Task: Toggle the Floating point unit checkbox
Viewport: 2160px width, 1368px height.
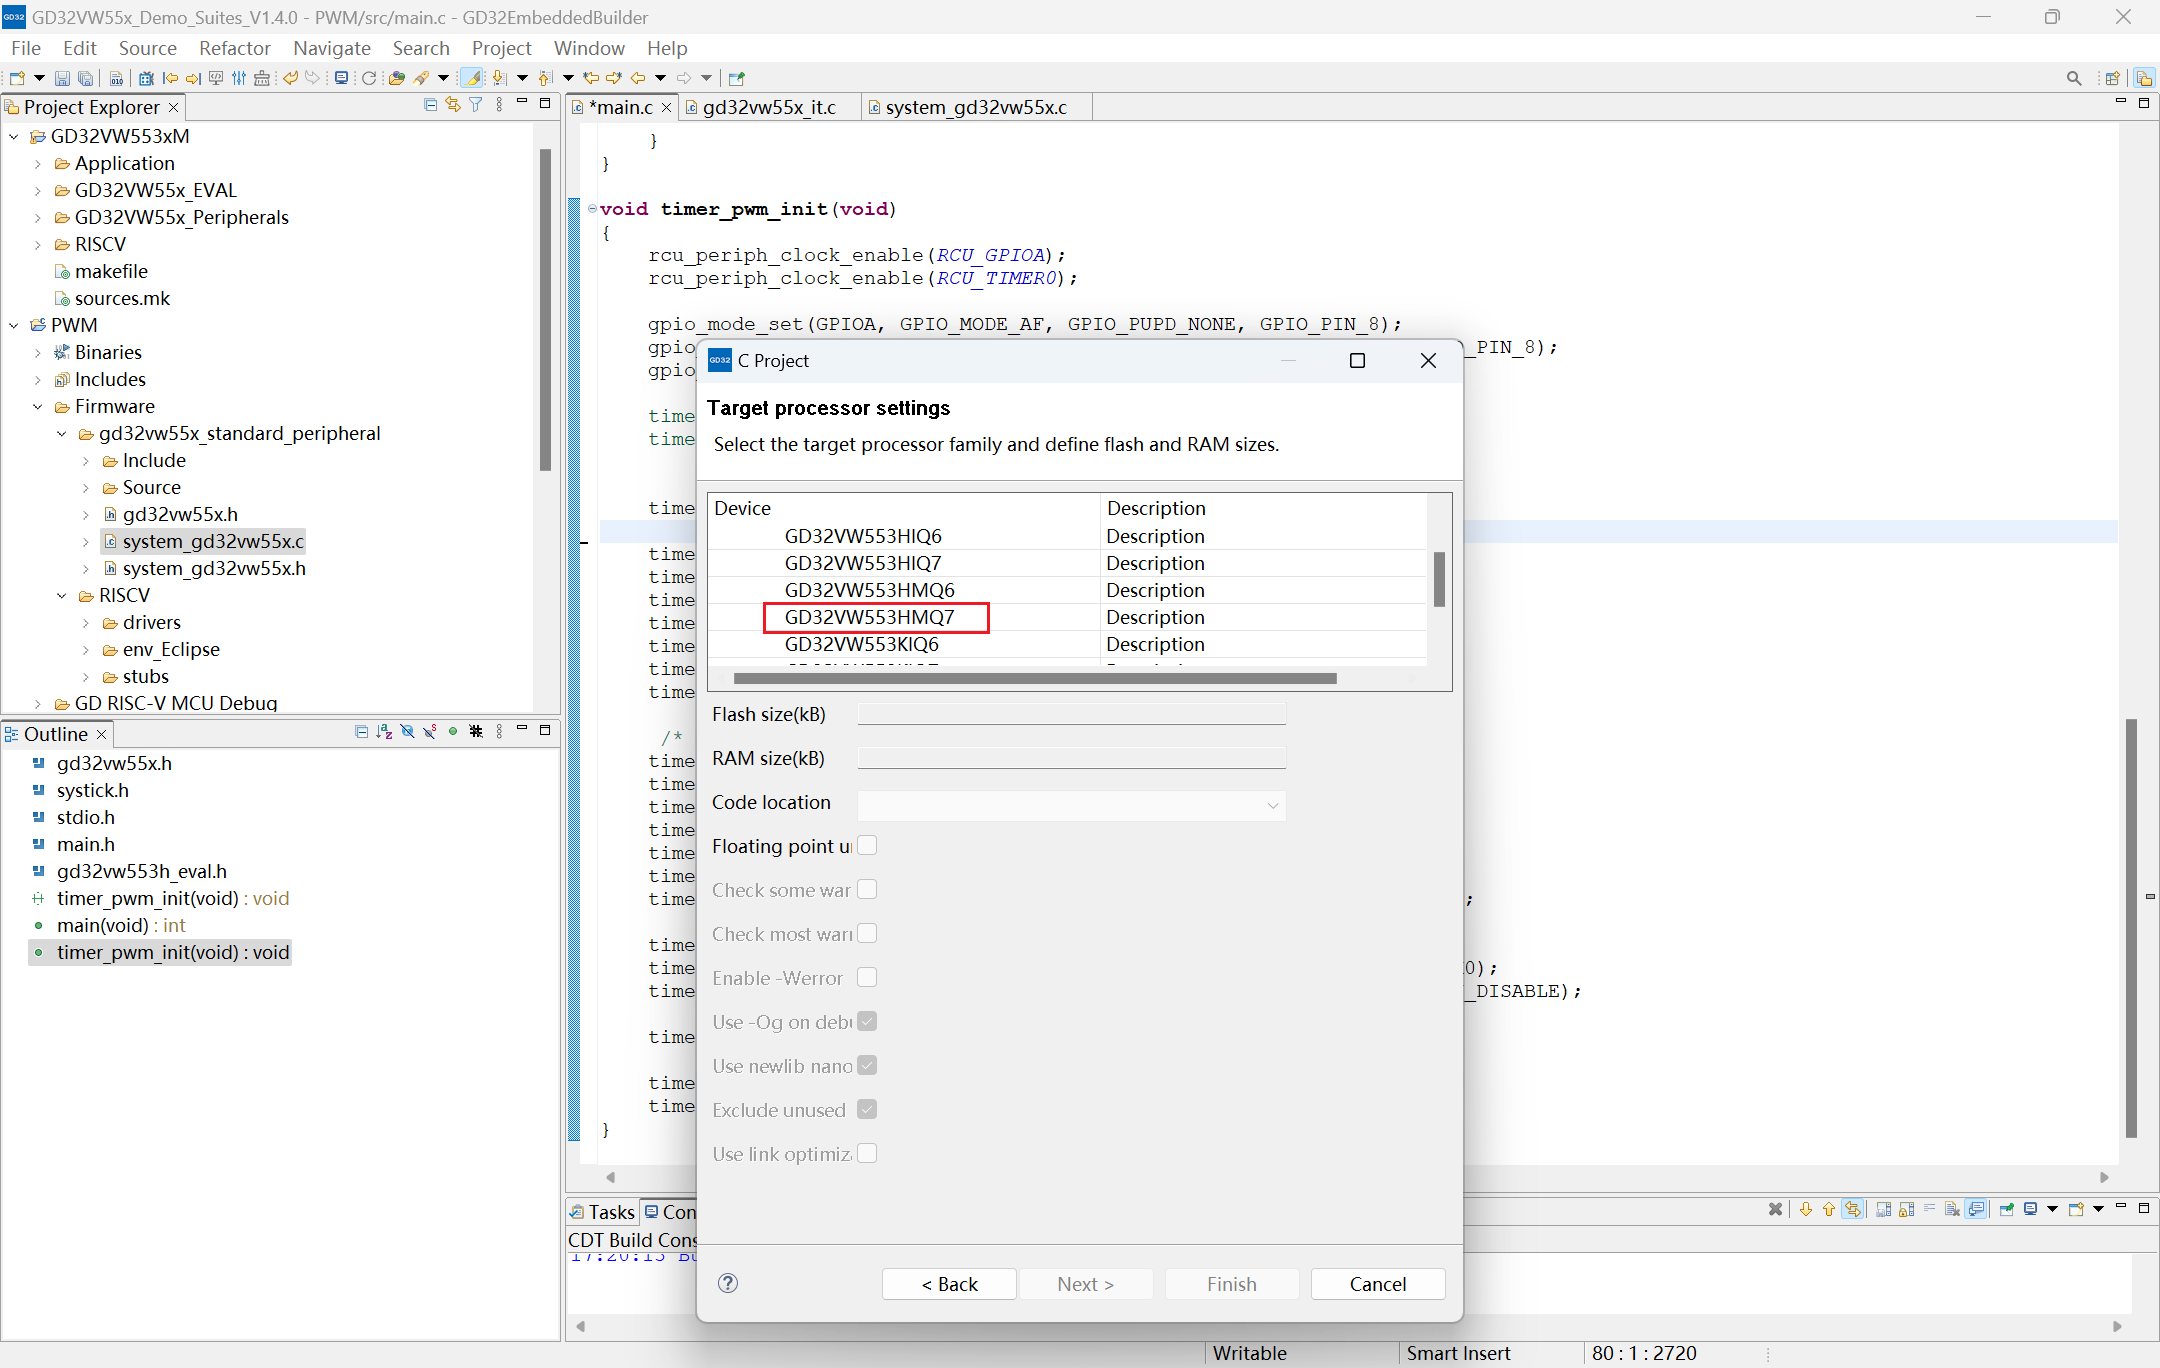Action: pos(867,846)
